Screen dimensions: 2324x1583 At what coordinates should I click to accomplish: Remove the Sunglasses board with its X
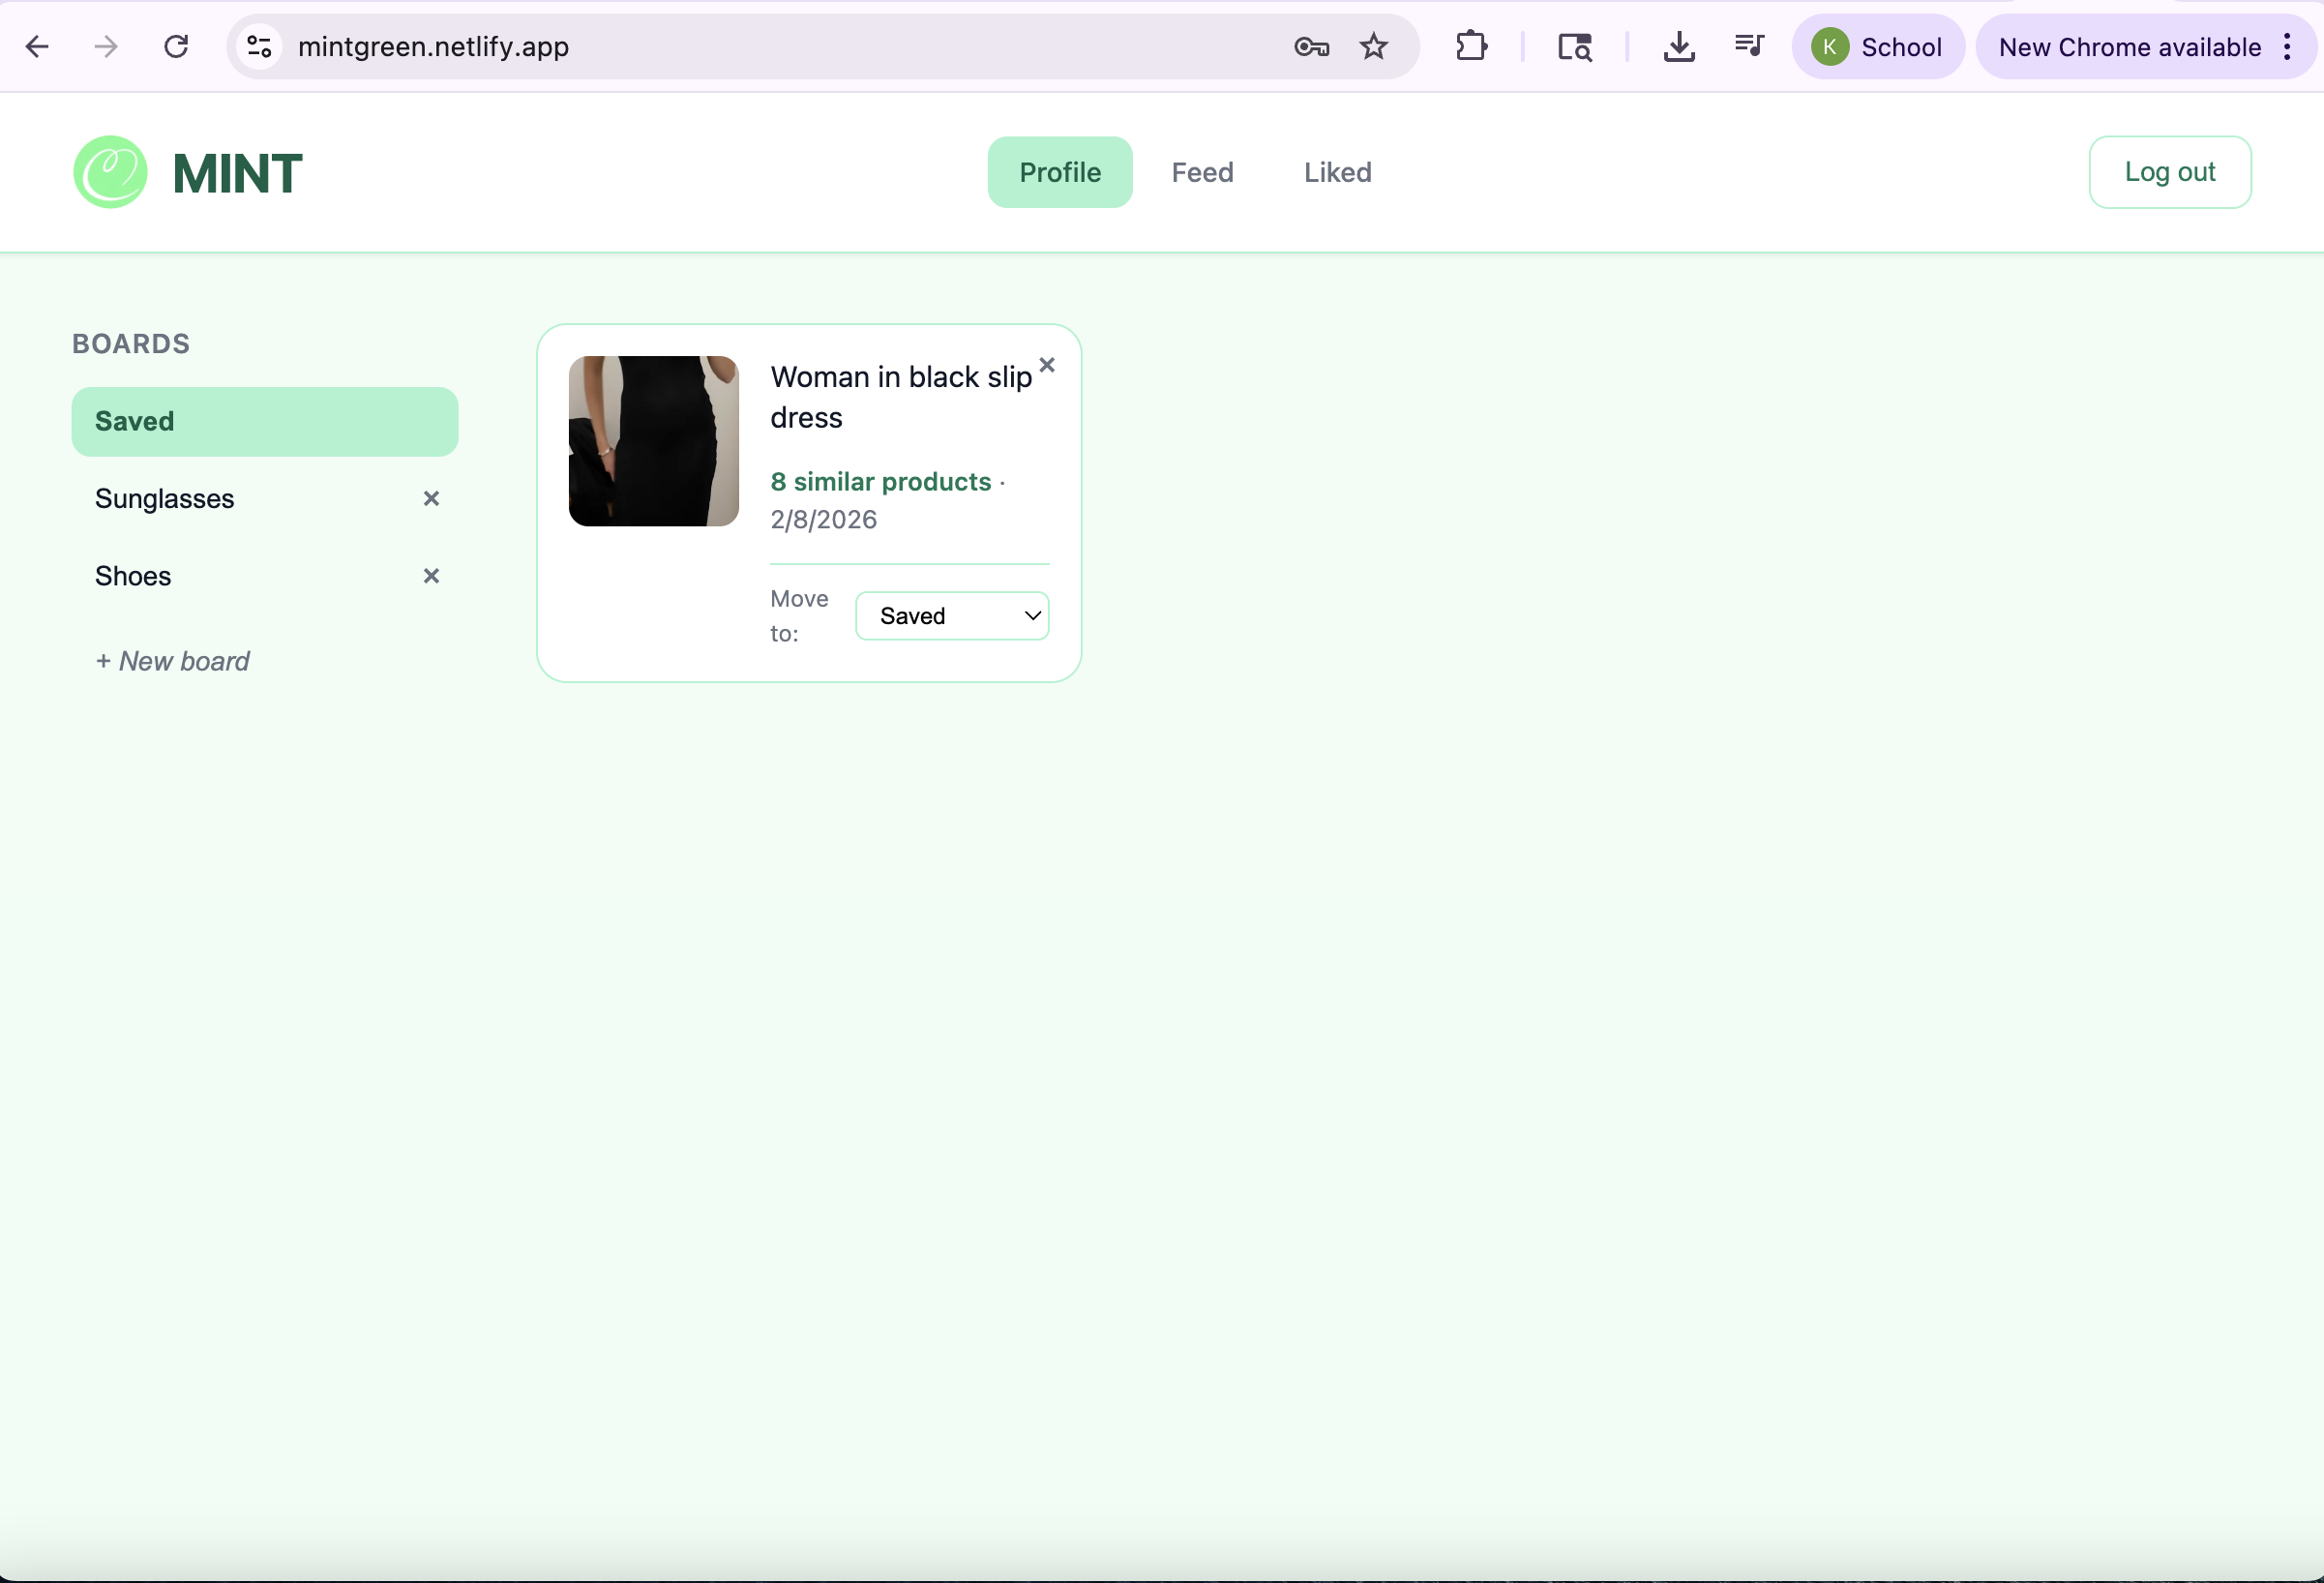pyautogui.click(x=431, y=498)
